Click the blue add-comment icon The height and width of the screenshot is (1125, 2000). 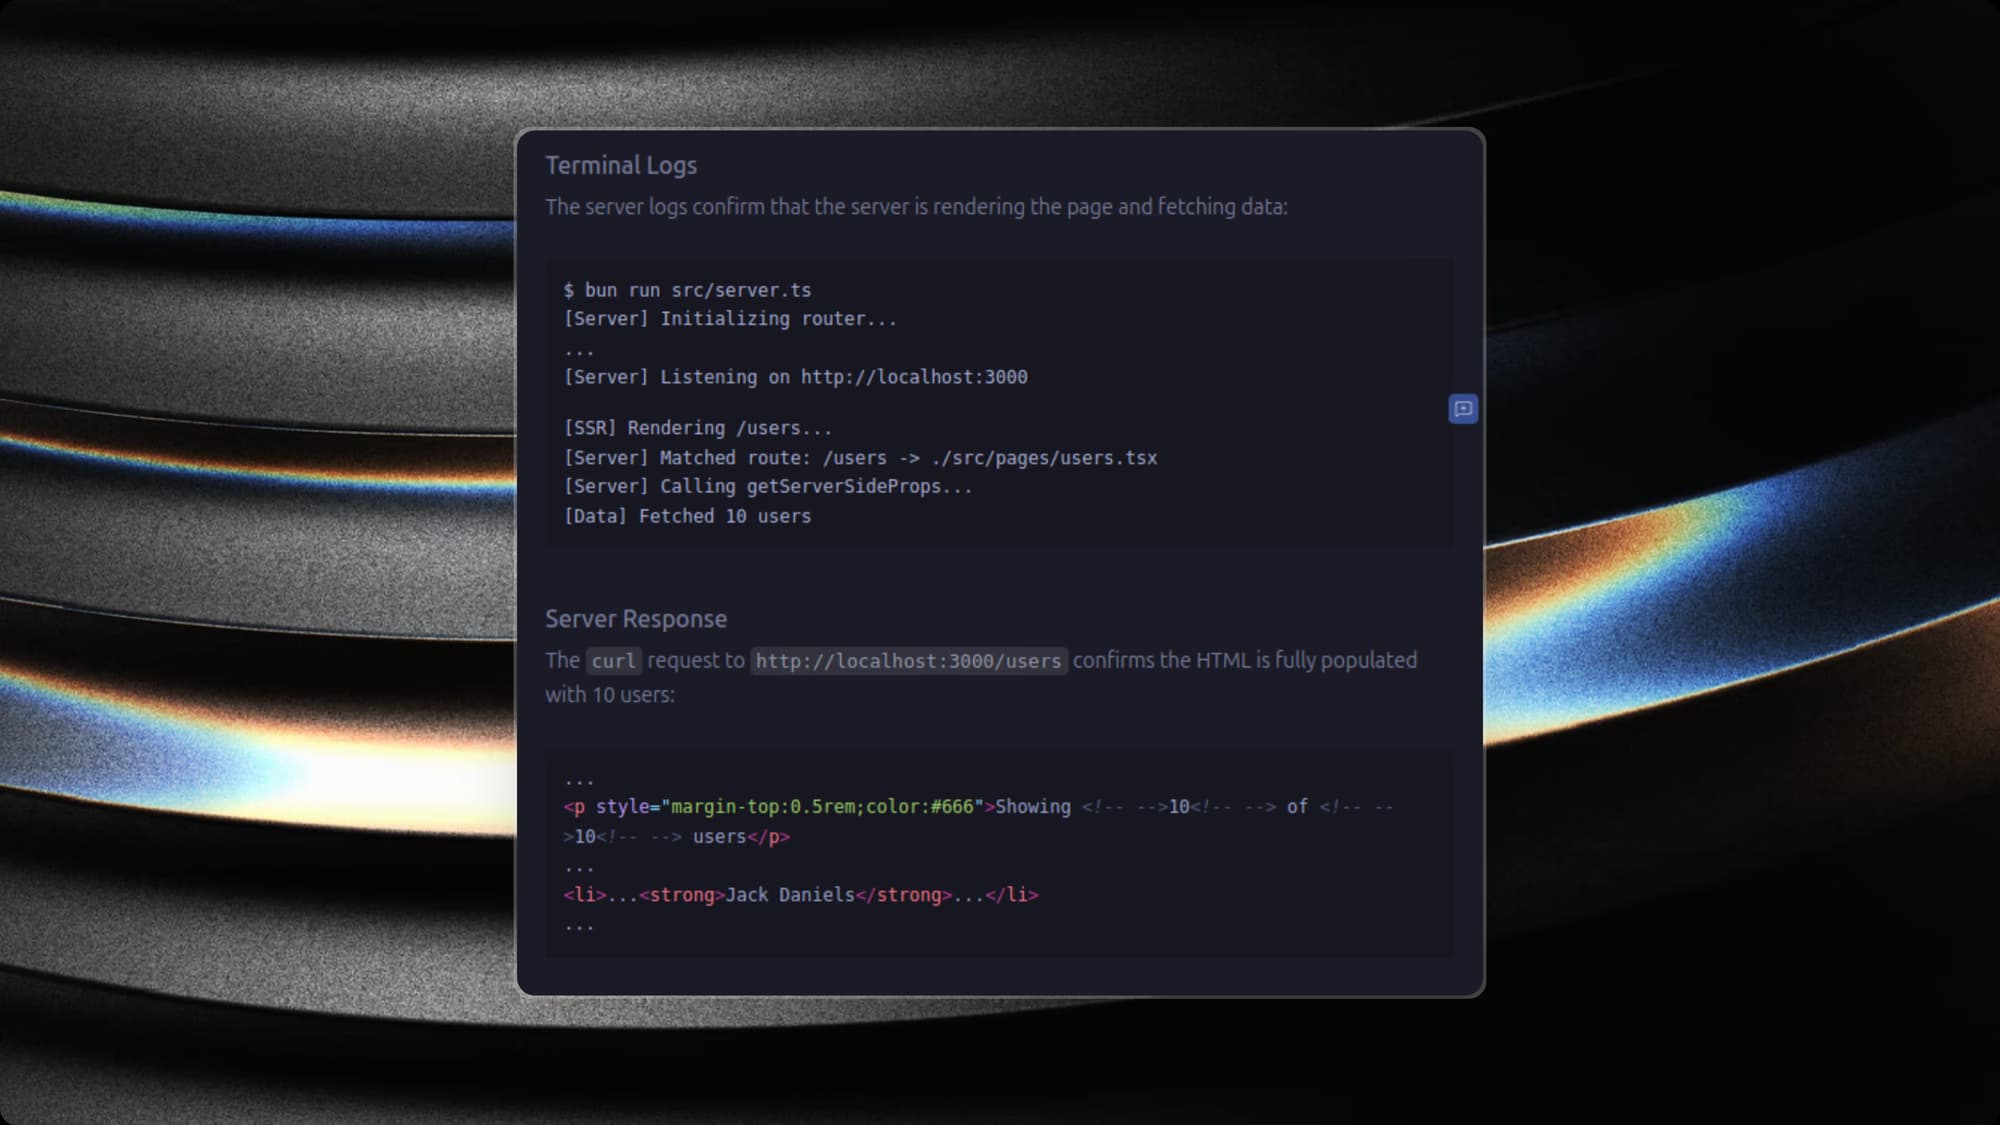click(1463, 409)
